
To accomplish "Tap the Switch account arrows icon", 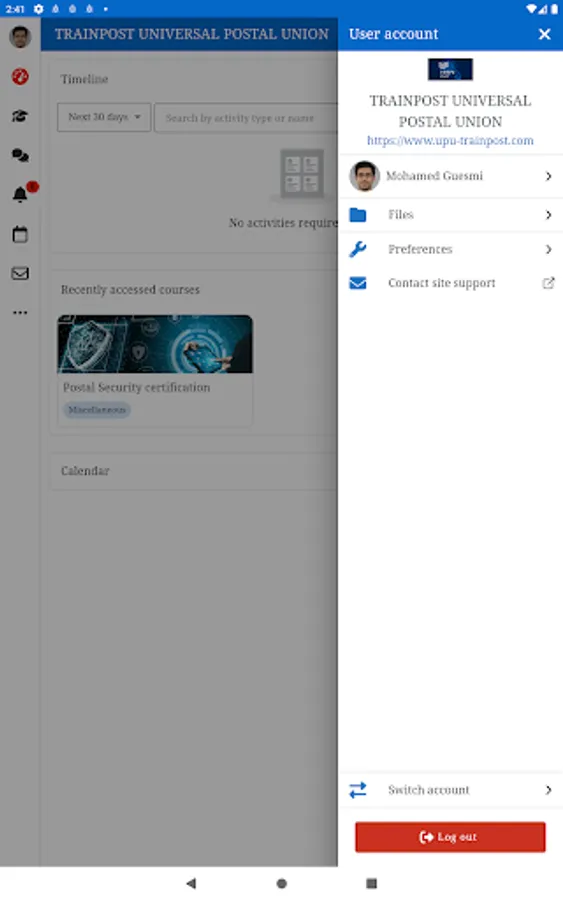I will (x=358, y=790).
